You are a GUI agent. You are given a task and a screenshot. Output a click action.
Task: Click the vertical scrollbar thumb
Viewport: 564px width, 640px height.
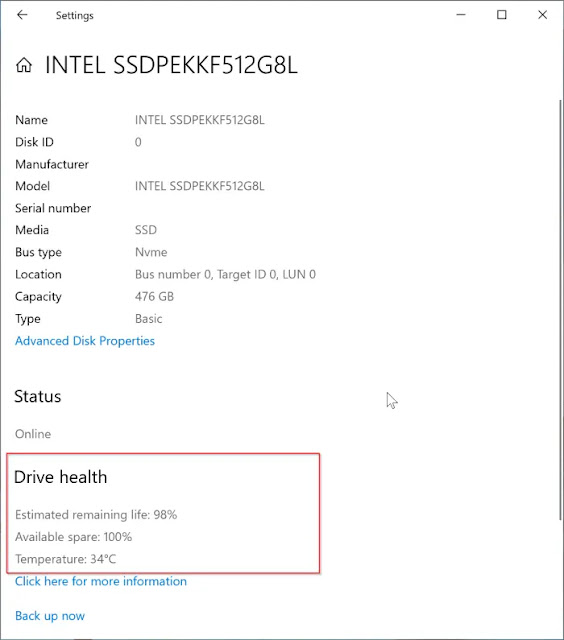(561, 309)
